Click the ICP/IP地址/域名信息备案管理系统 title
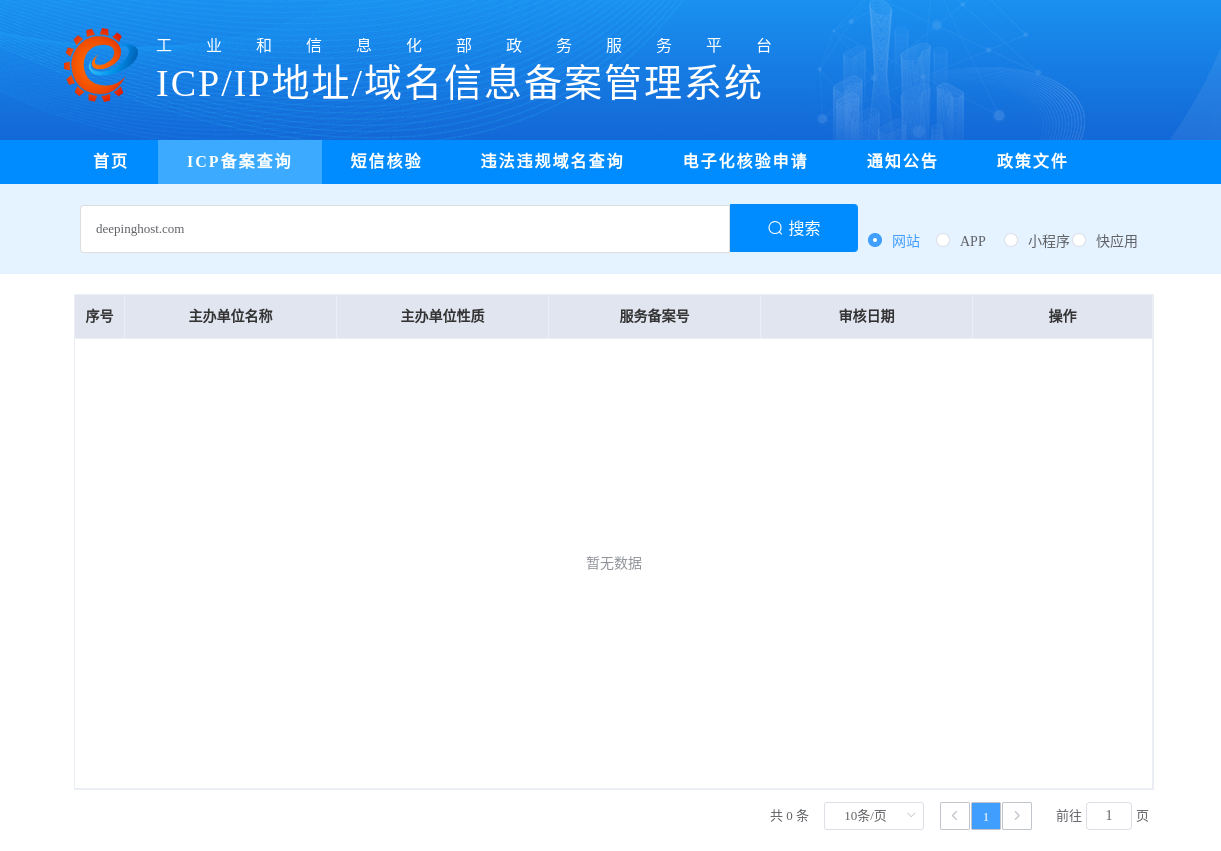The height and width of the screenshot is (851, 1221). [x=460, y=83]
